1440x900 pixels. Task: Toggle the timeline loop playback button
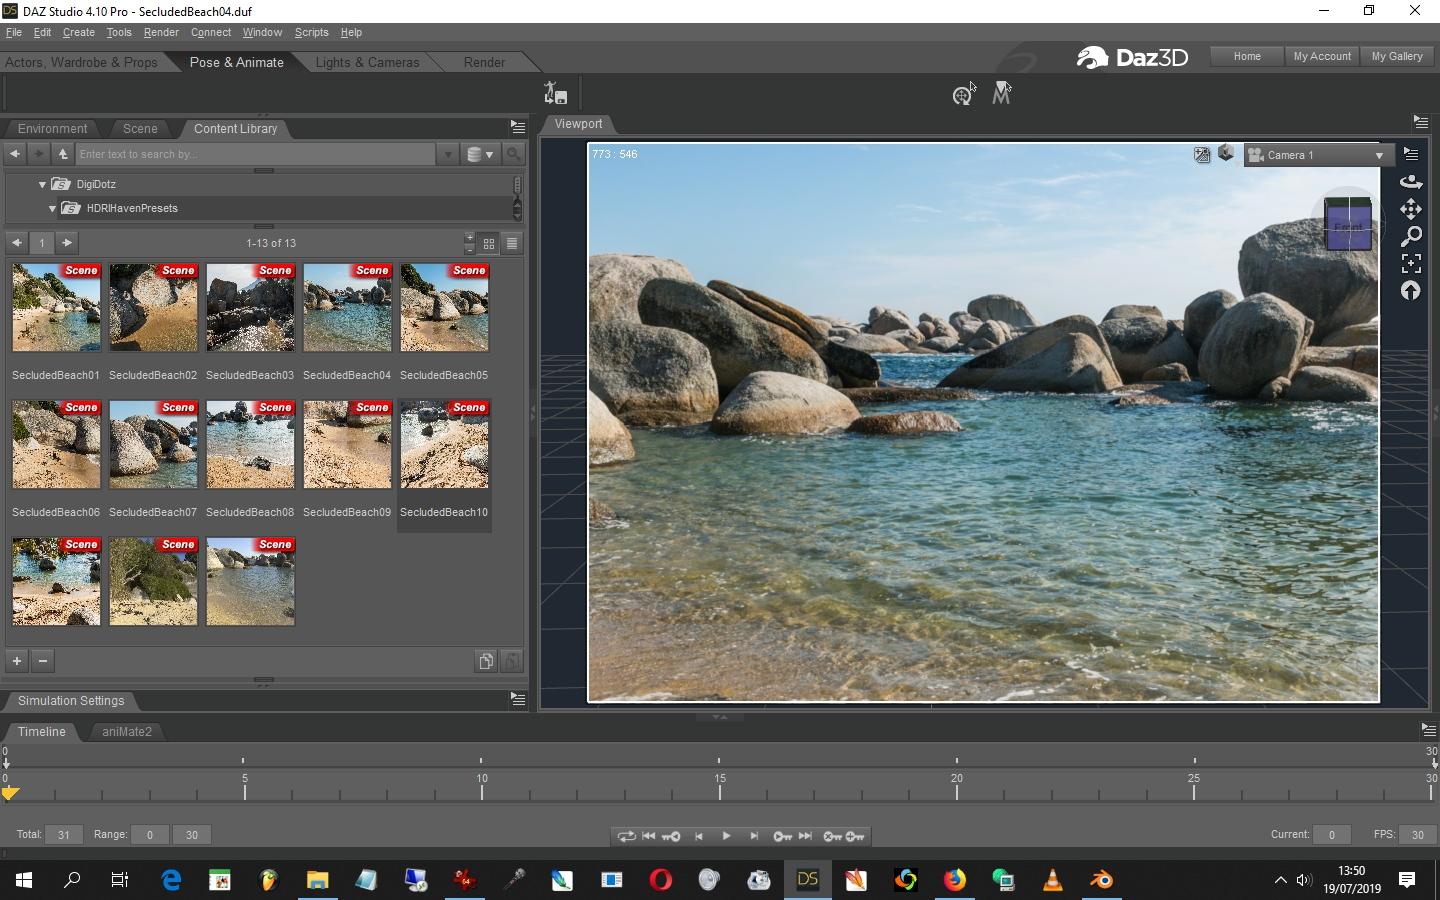pyautogui.click(x=626, y=836)
